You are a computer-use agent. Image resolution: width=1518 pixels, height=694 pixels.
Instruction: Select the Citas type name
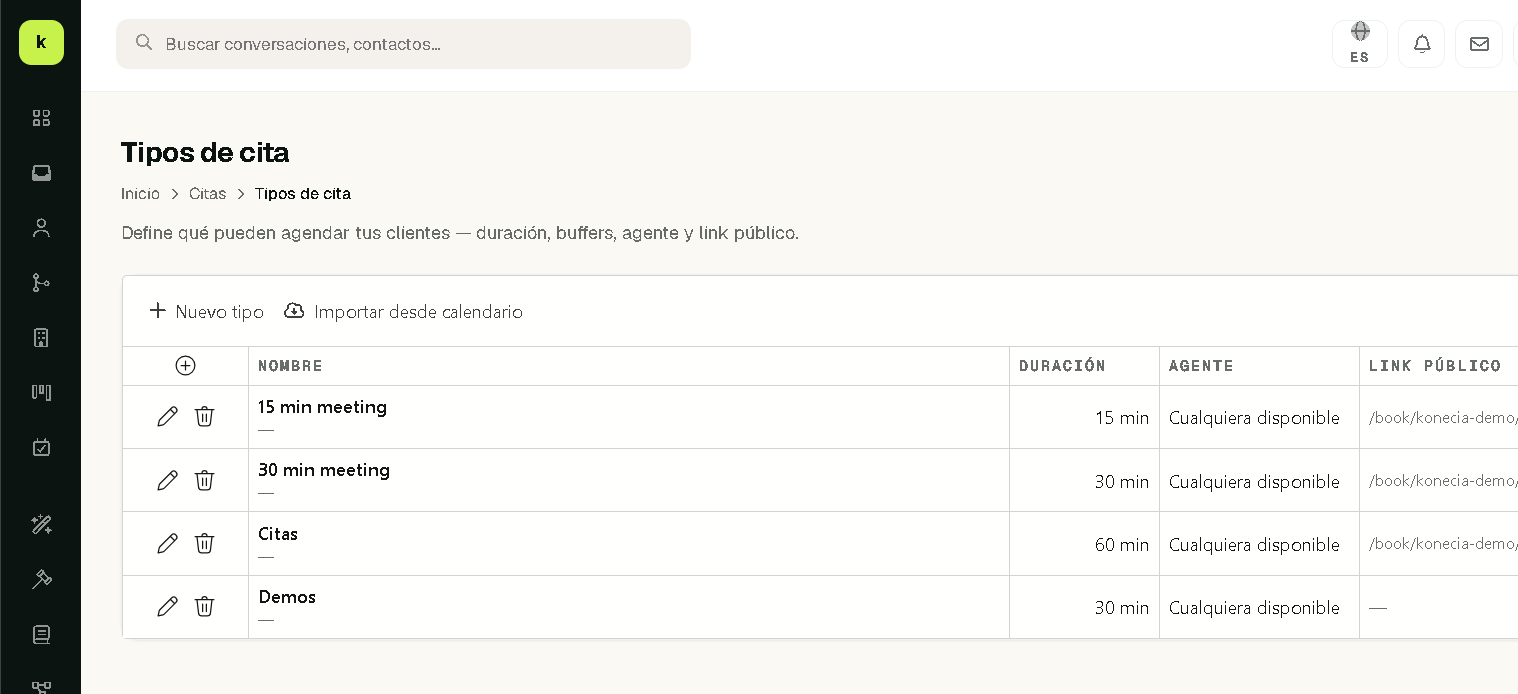278,534
